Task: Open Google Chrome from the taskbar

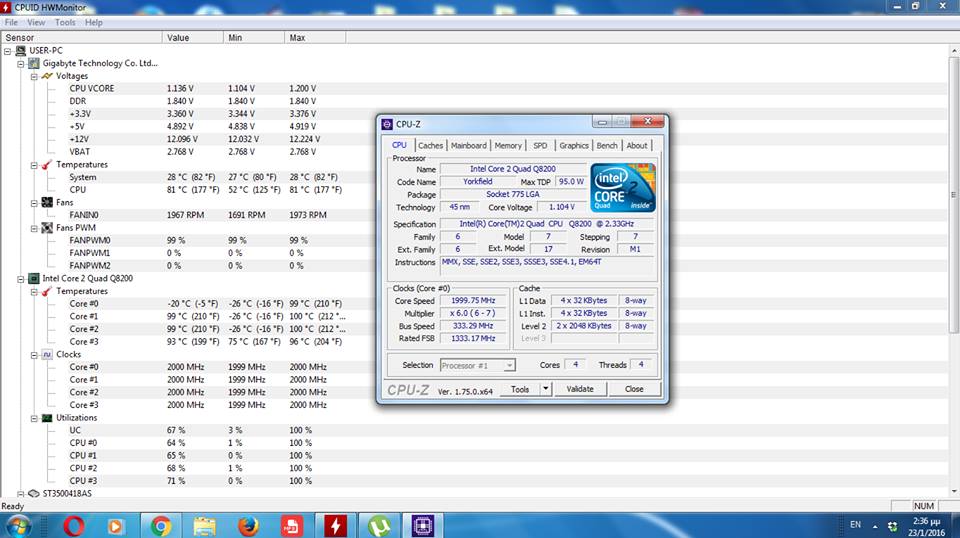Action: (161, 524)
